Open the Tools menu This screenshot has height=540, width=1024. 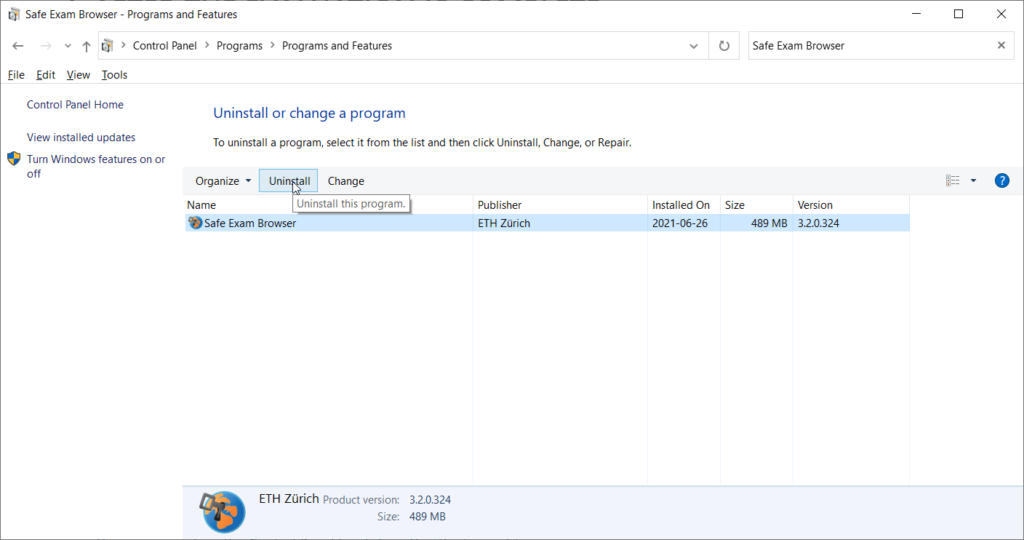point(114,75)
